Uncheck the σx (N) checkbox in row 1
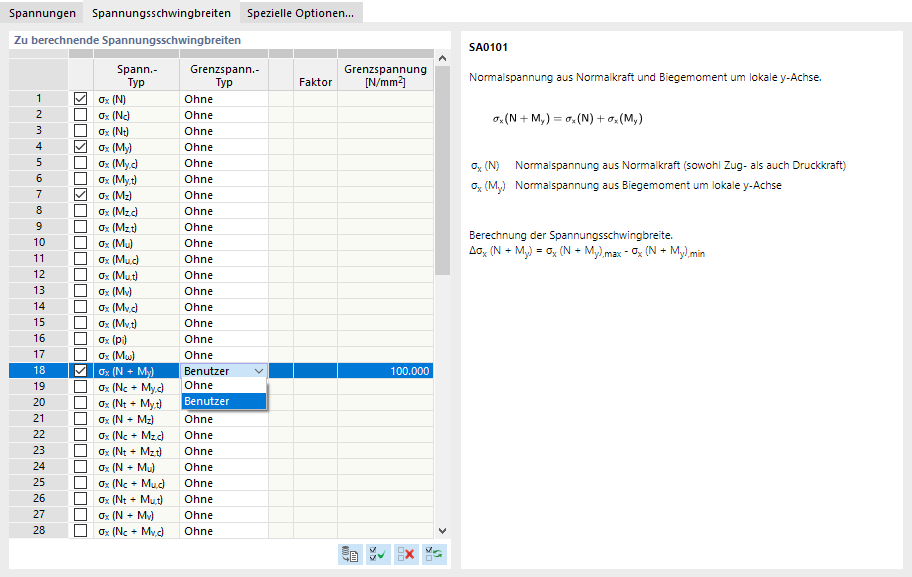This screenshot has height=577, width=912. coord(81,99)
